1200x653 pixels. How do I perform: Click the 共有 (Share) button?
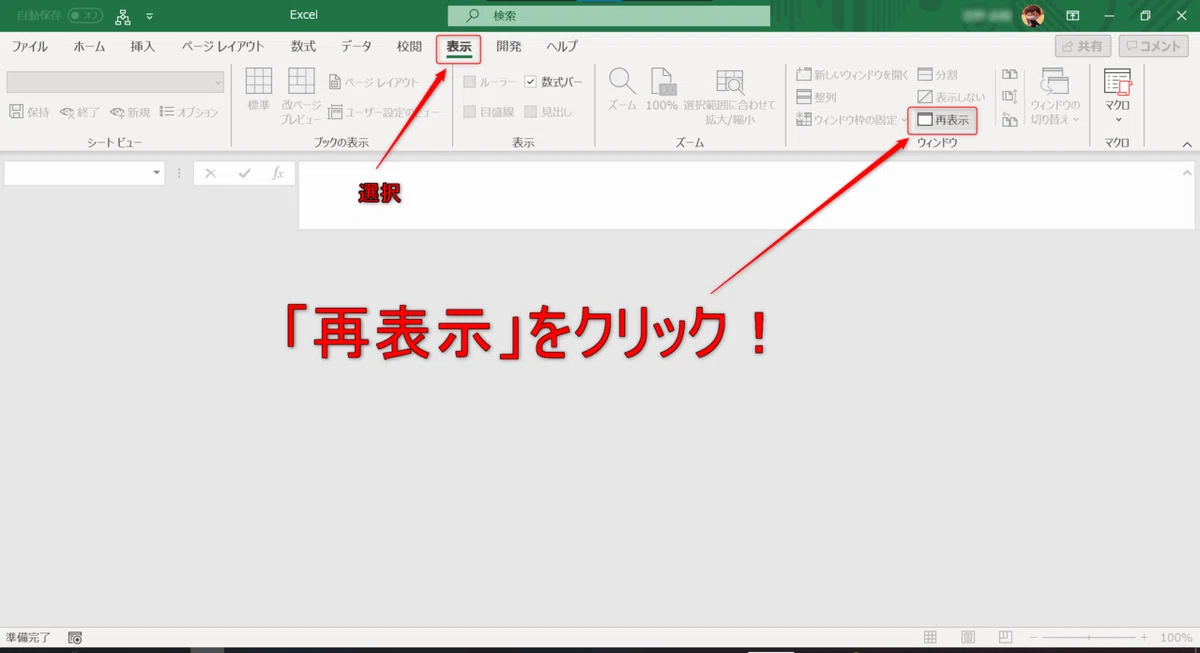1083,46
